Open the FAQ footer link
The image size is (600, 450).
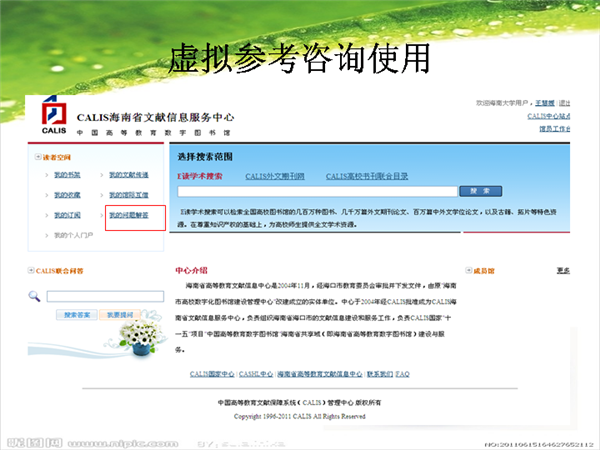(x=402, y=374)
